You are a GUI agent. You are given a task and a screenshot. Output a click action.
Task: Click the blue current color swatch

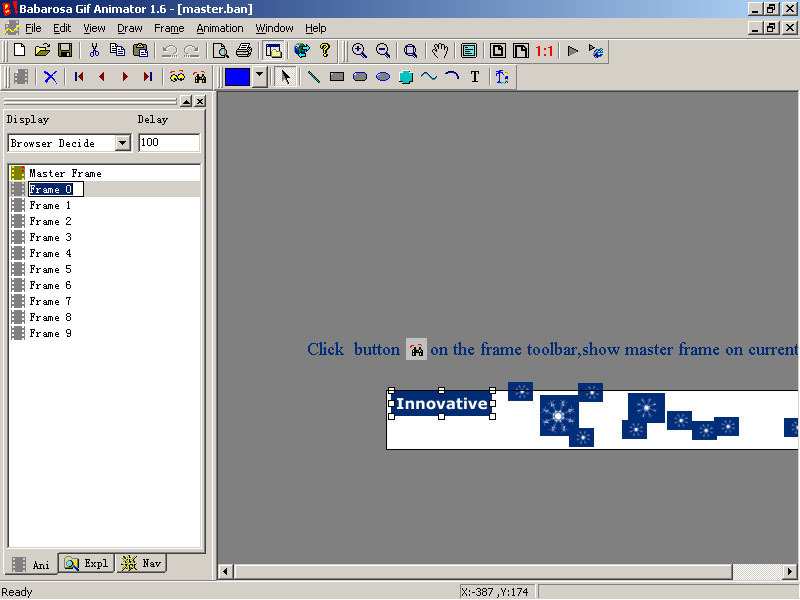[237, 77]
